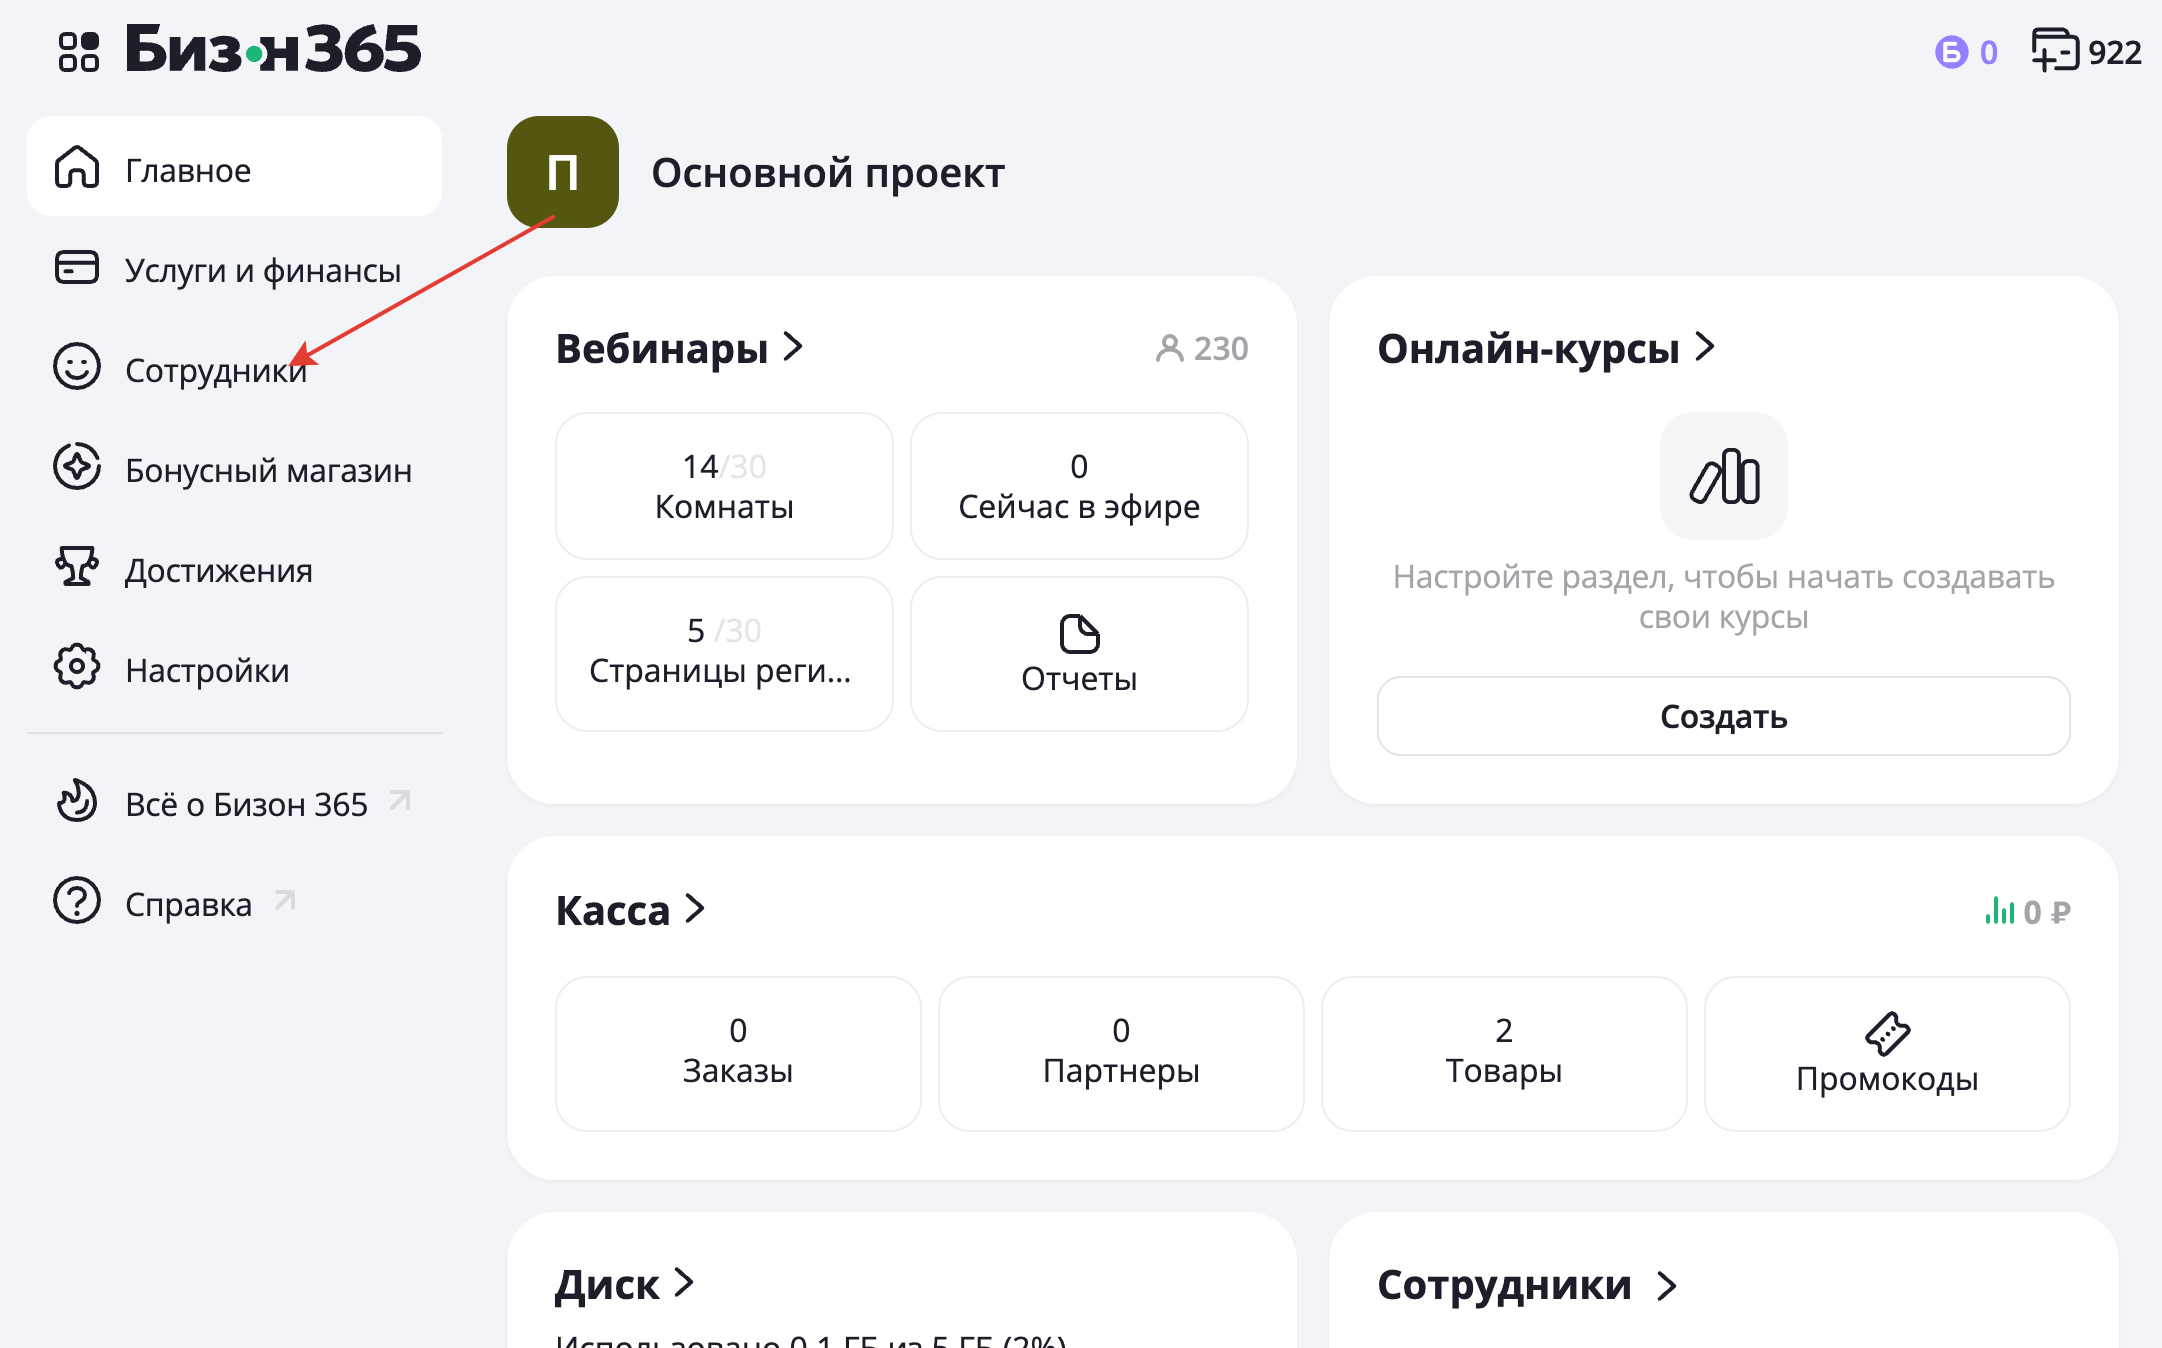Click the Промокоды ticket icon
2162x1348 pixels.
coord(1887,1034)
